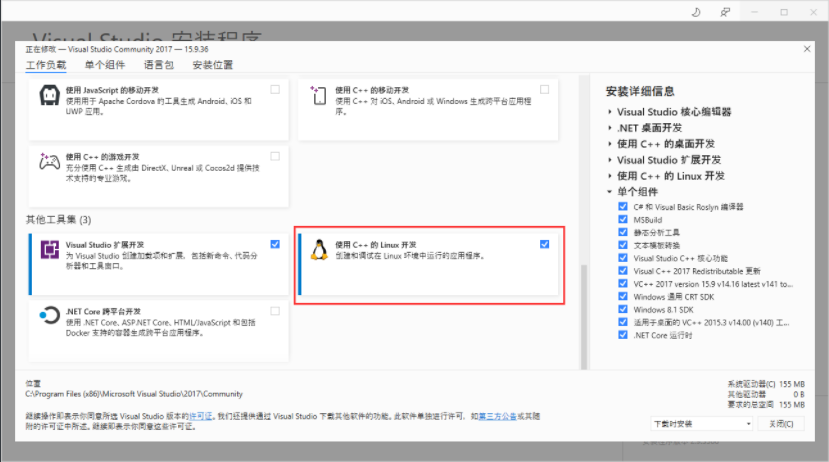
Task: Click the install path C:\Program Files (x86) text
Action: 134,394
